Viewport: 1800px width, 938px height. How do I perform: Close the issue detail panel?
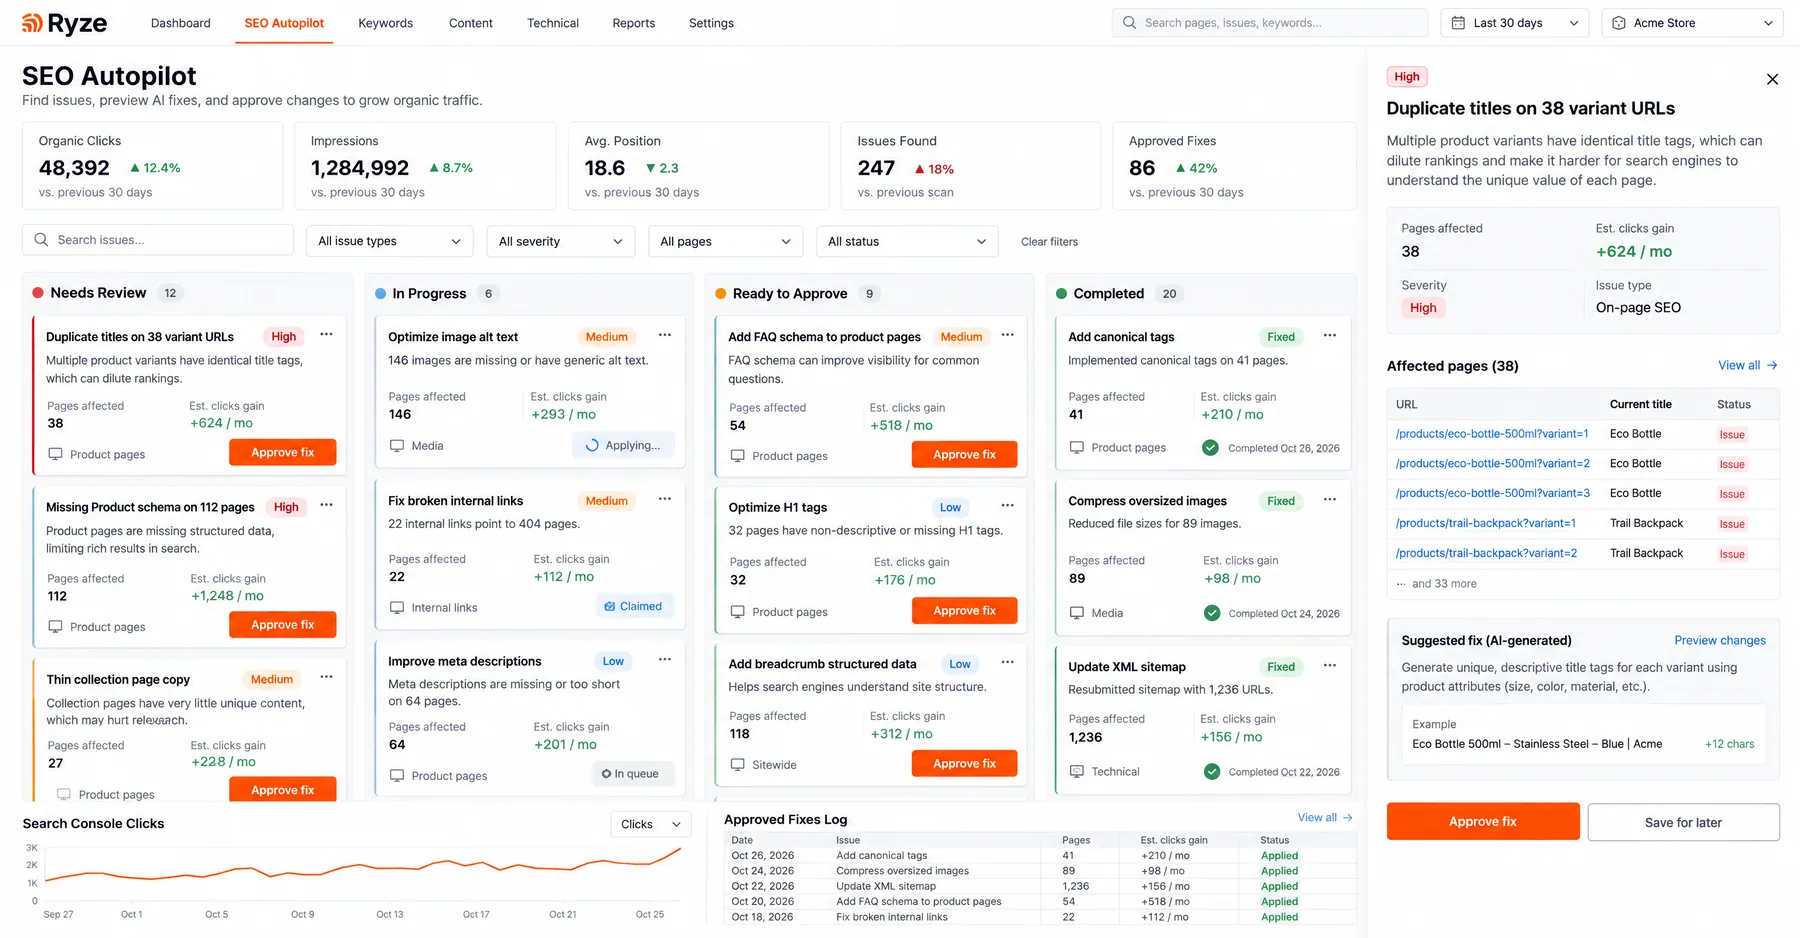click(x=1772, y=79)
